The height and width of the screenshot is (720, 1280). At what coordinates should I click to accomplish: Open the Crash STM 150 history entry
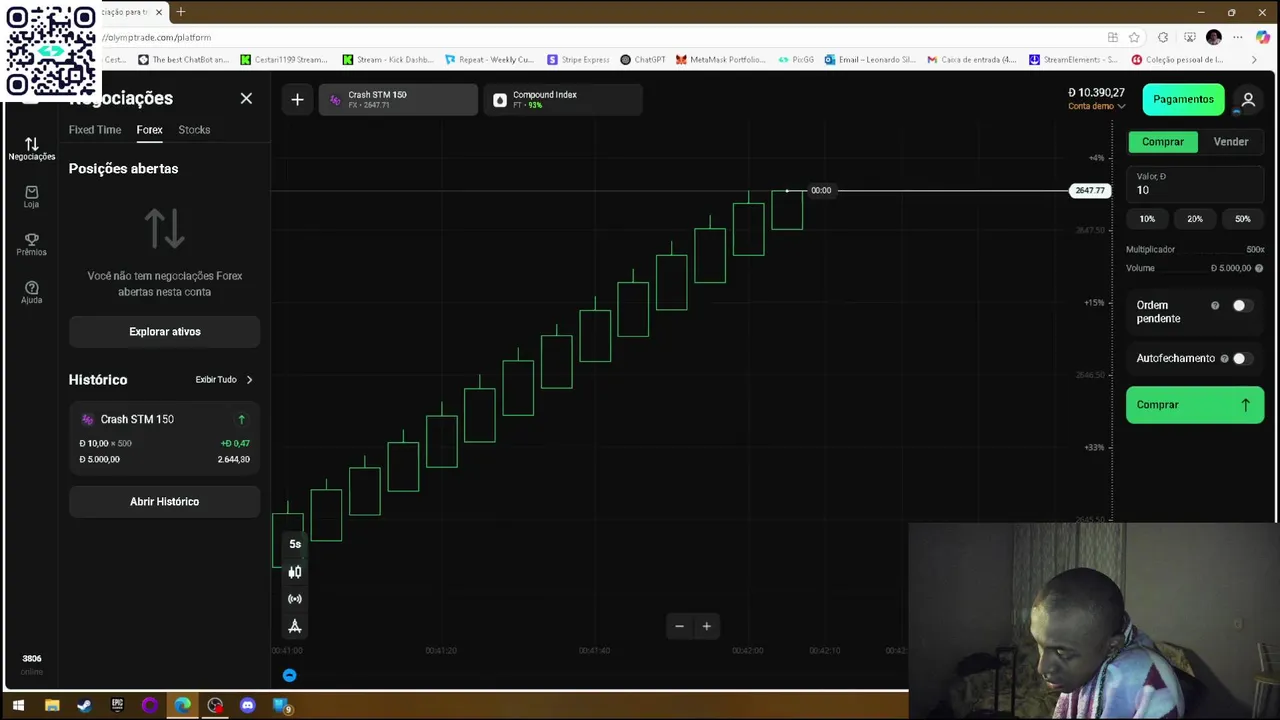pyautogui.click(x=164, y=438)
